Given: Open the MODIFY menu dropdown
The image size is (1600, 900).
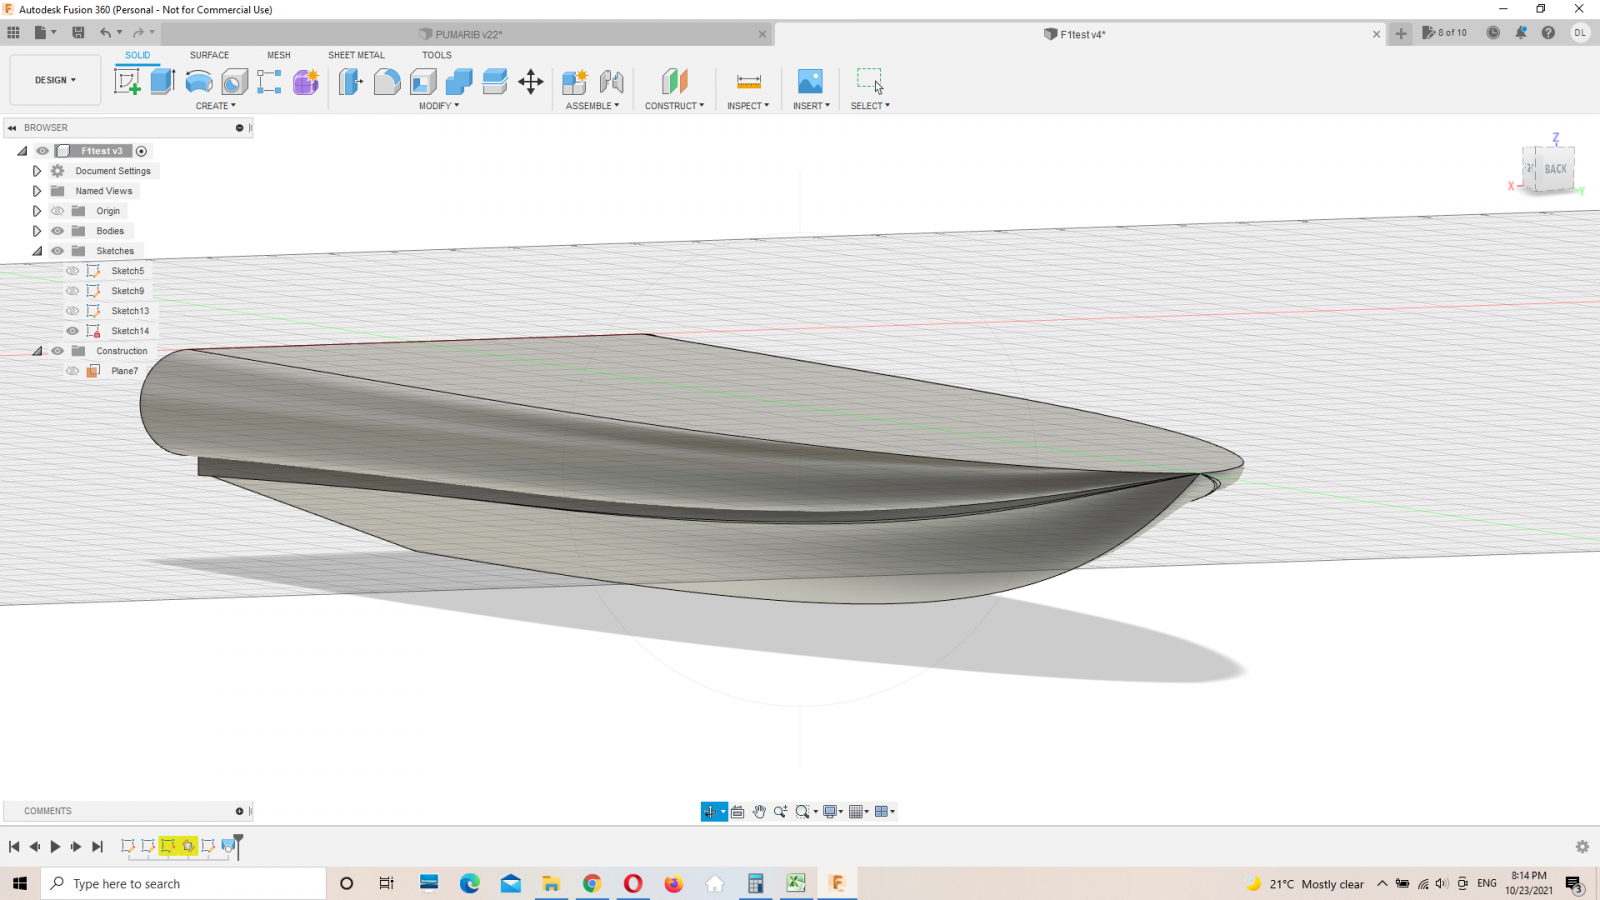Looking at the screenshot, I should click(x=439, y=106).
